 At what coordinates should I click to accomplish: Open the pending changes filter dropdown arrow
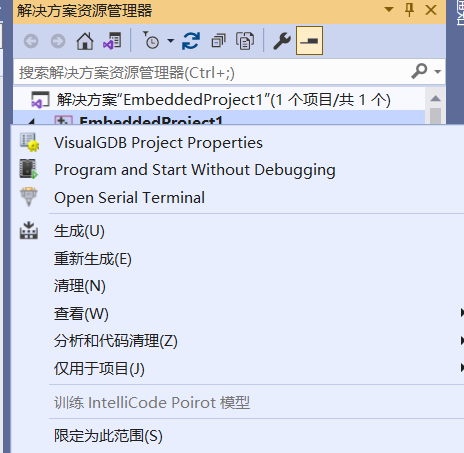click(x=171, y=41)
